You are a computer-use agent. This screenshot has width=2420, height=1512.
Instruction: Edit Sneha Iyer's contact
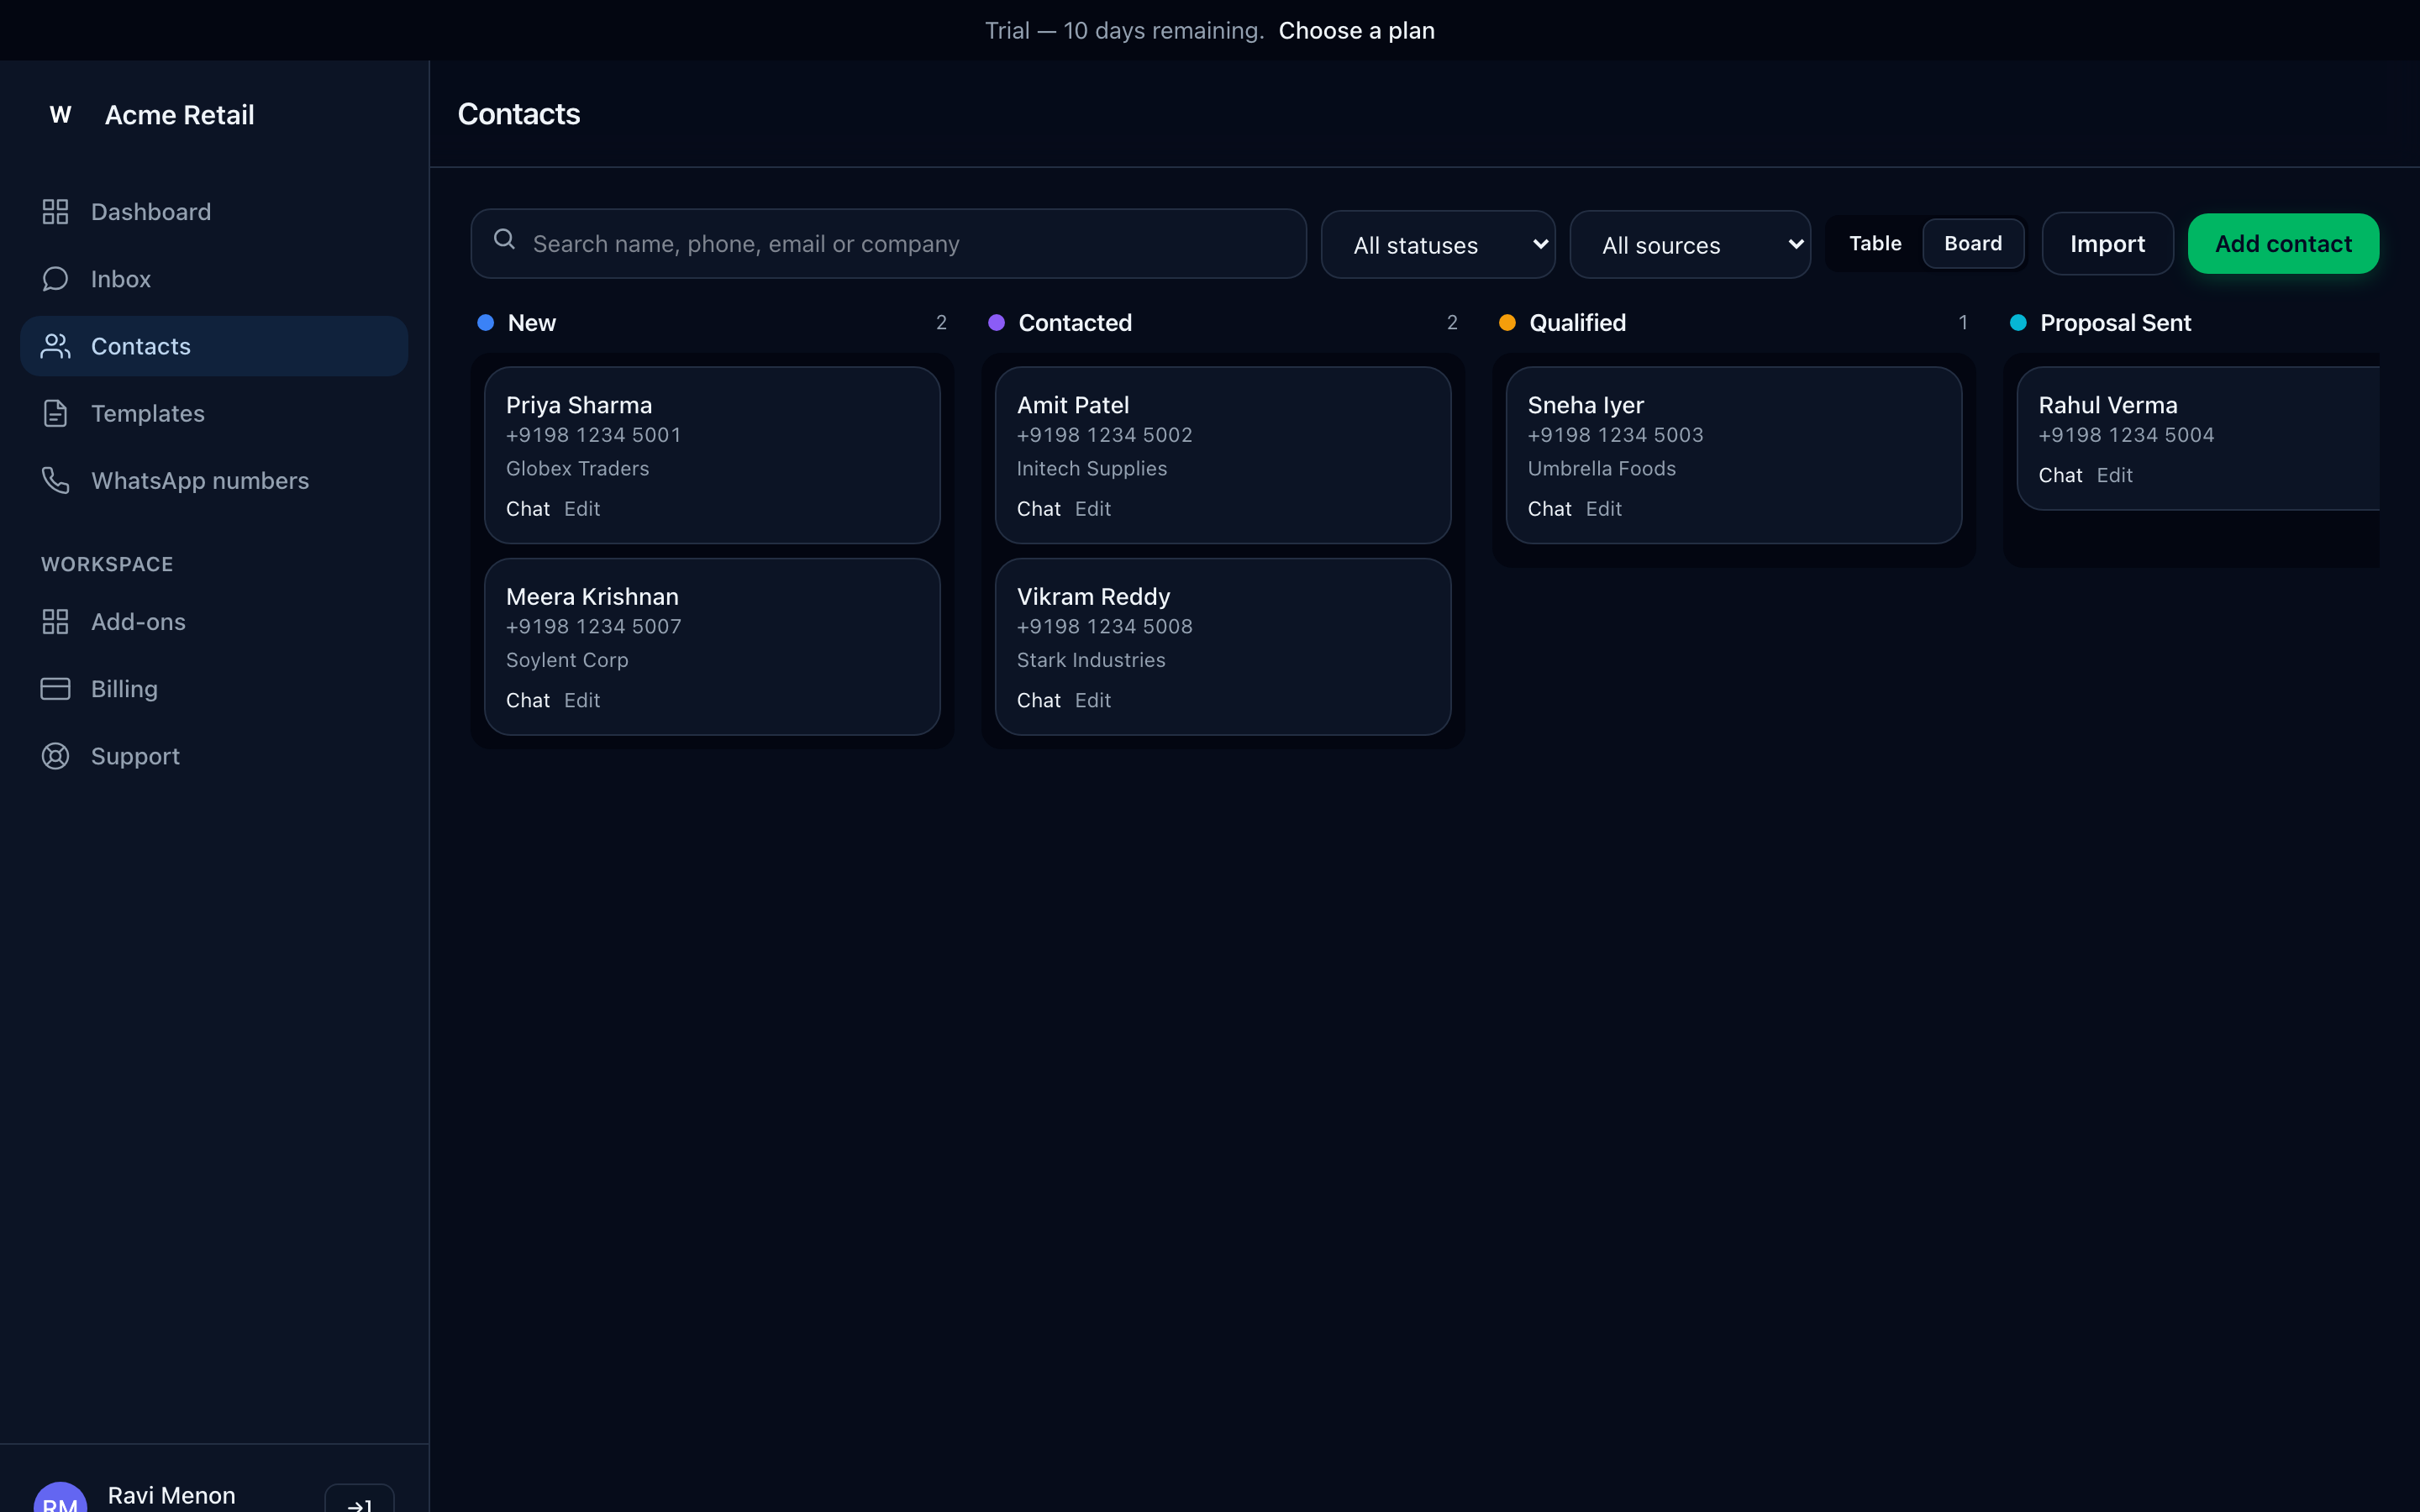pos(1603,509)
